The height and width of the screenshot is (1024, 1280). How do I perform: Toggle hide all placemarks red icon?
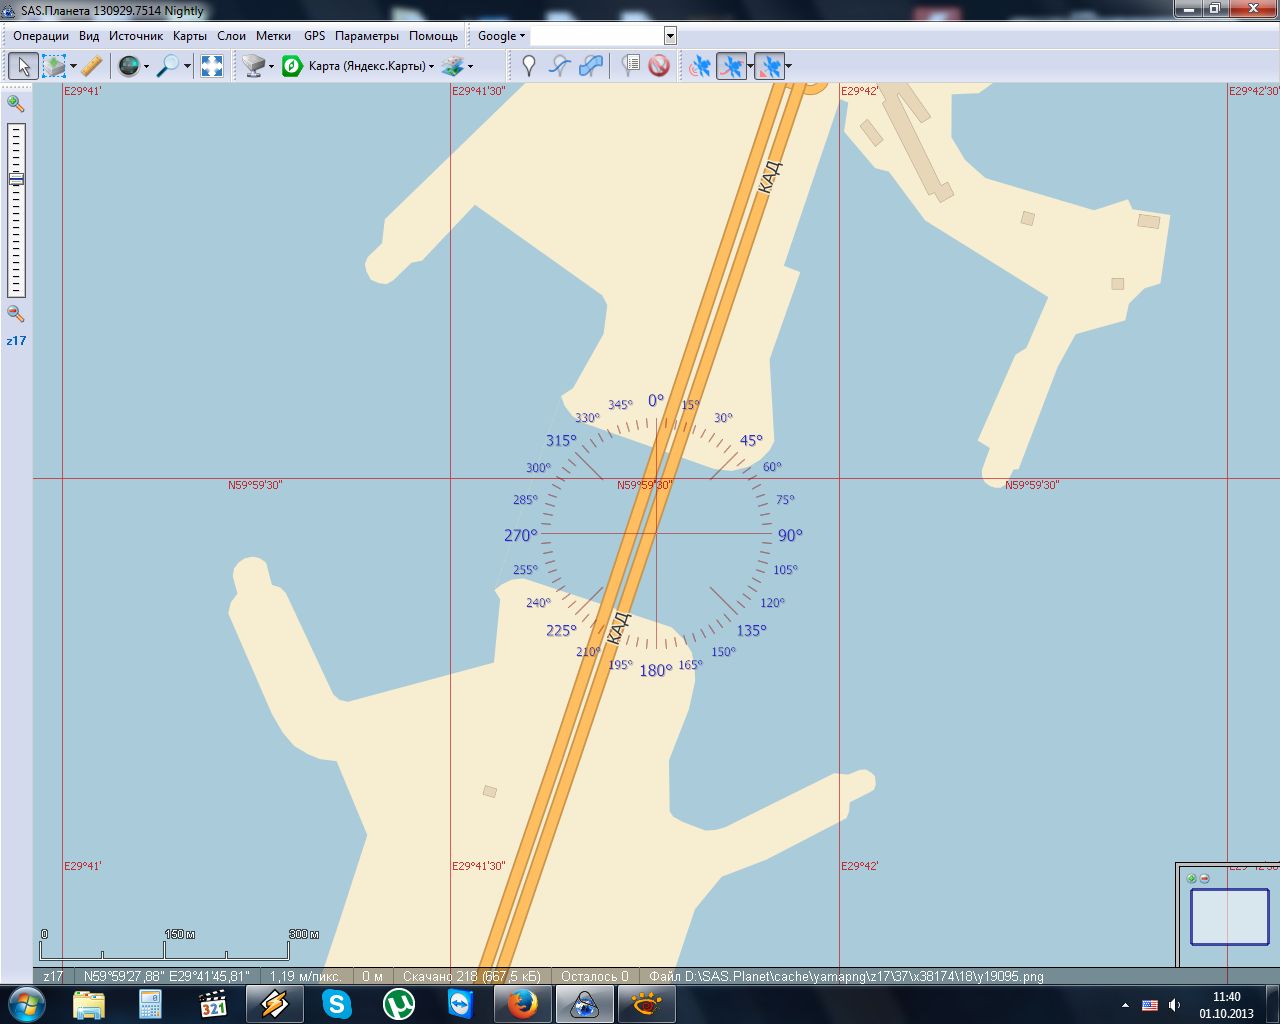659,67
